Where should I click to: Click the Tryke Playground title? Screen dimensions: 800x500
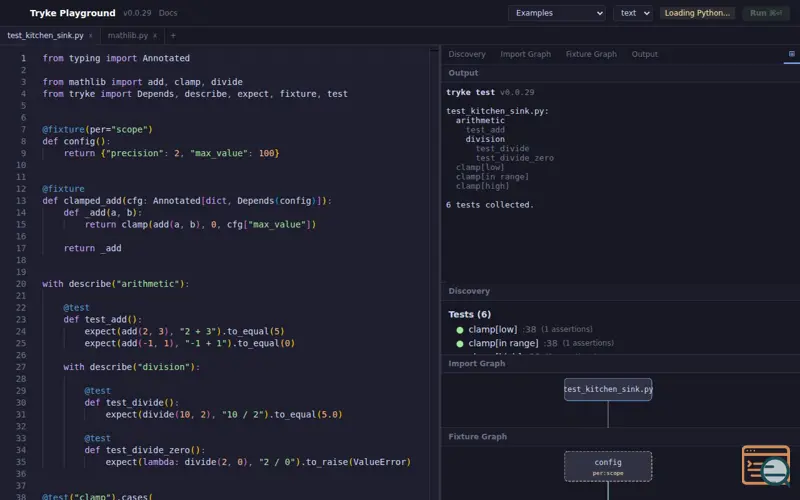(72, 13)
